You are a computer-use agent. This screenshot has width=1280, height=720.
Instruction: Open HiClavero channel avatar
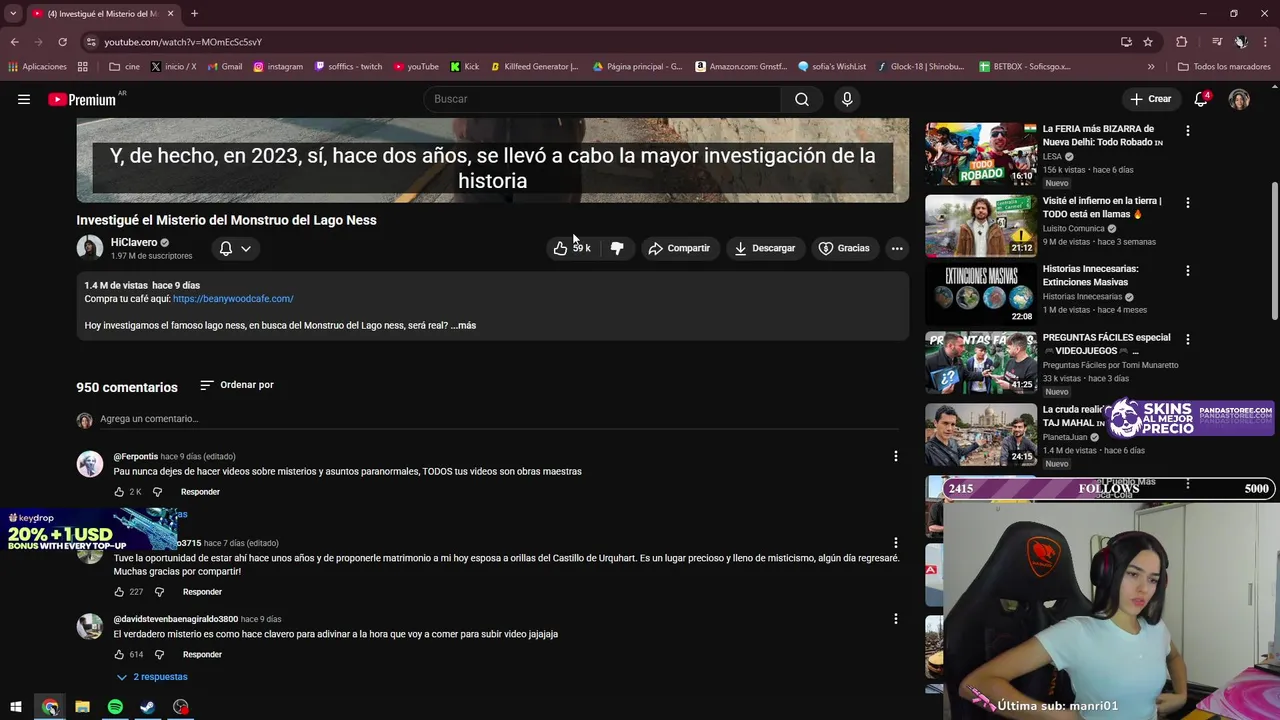[90, 248]
